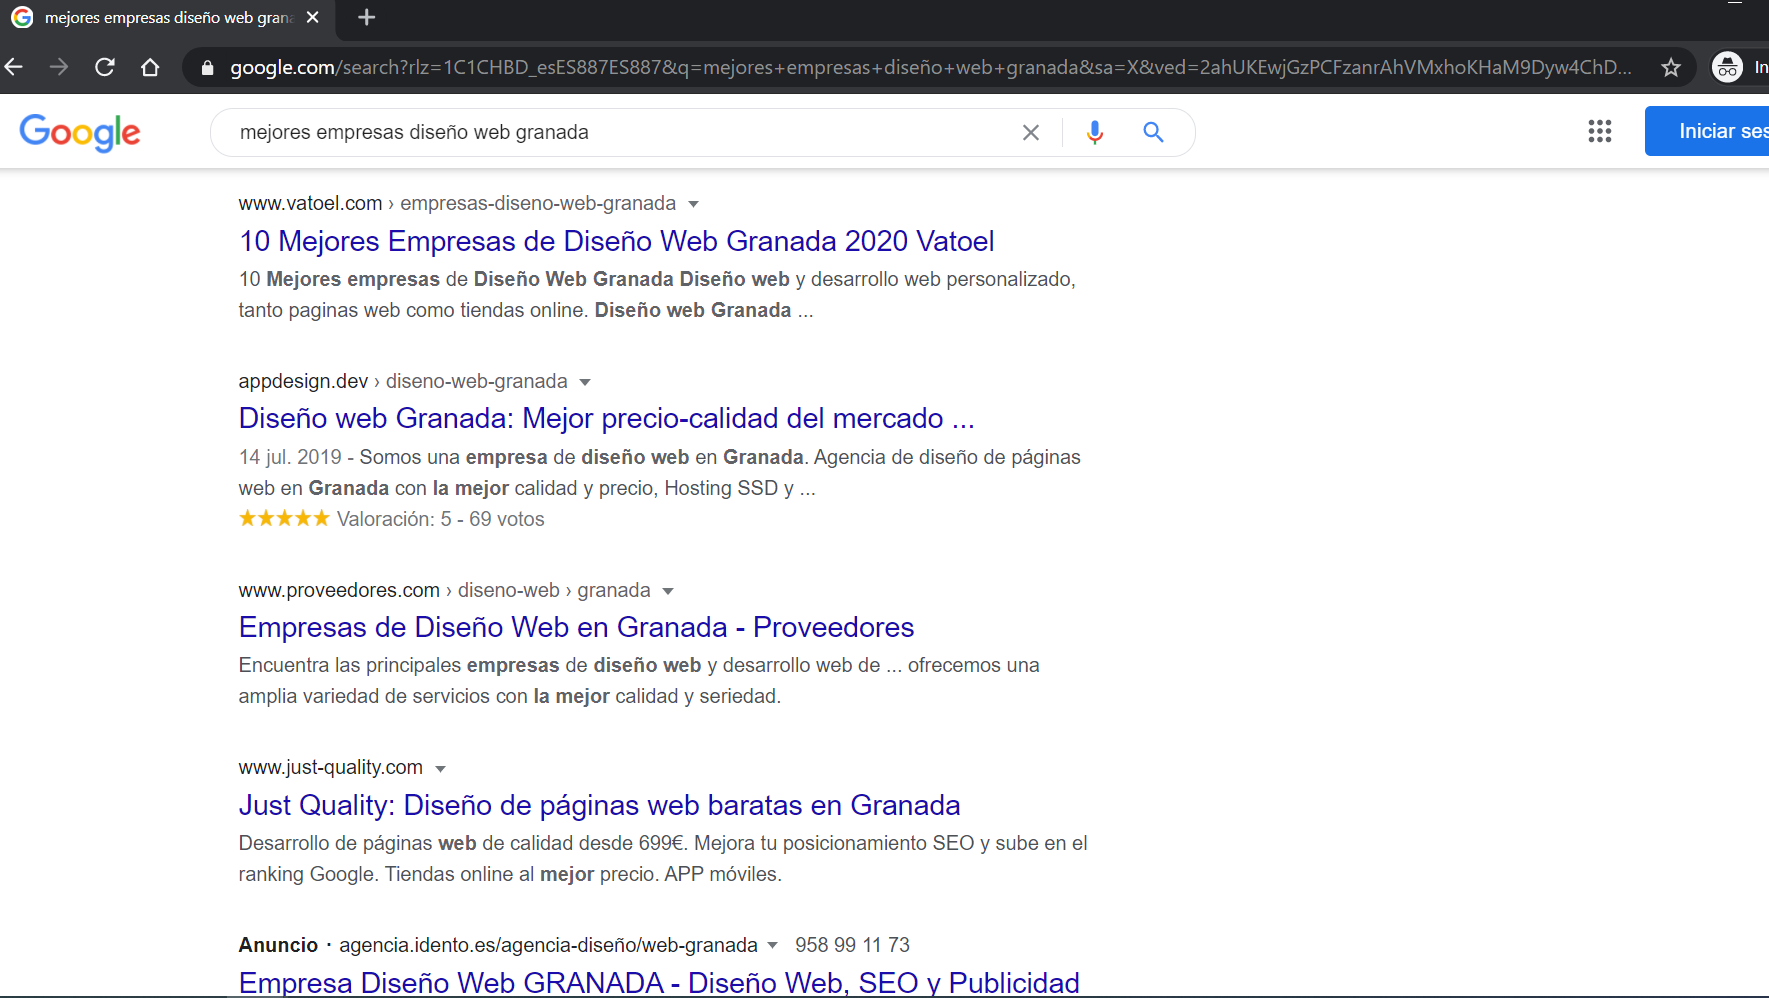Open the Just Quality web design link
The image size is (1769, 998).
coord(598,805)
